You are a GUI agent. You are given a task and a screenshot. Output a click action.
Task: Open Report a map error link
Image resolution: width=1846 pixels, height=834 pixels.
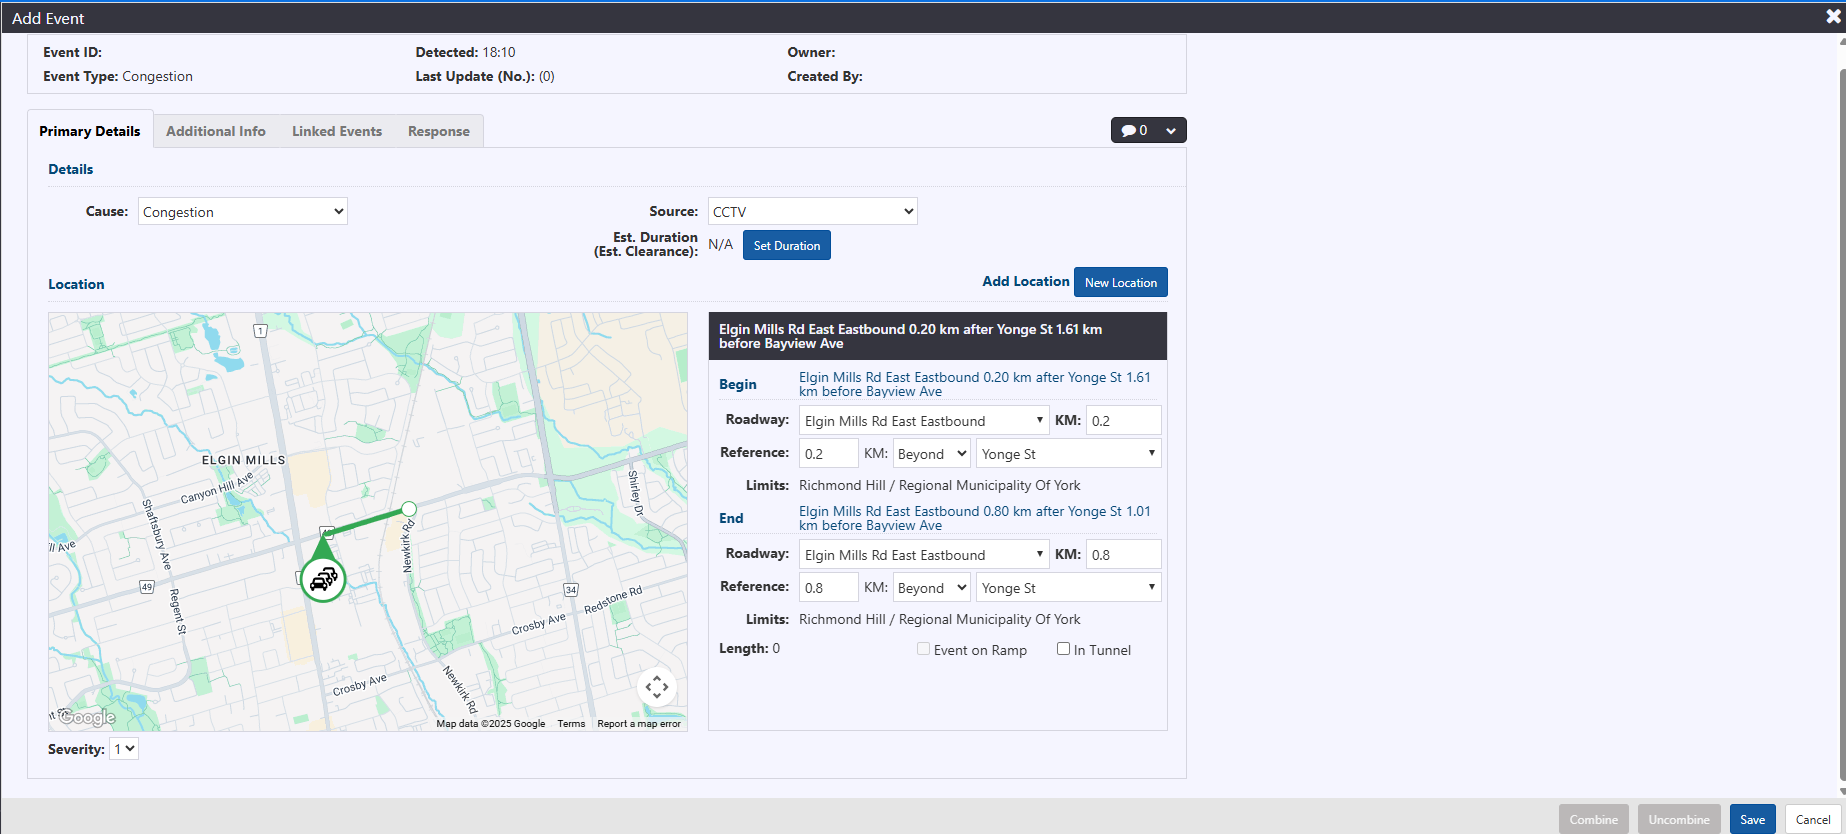pos(639,724)
